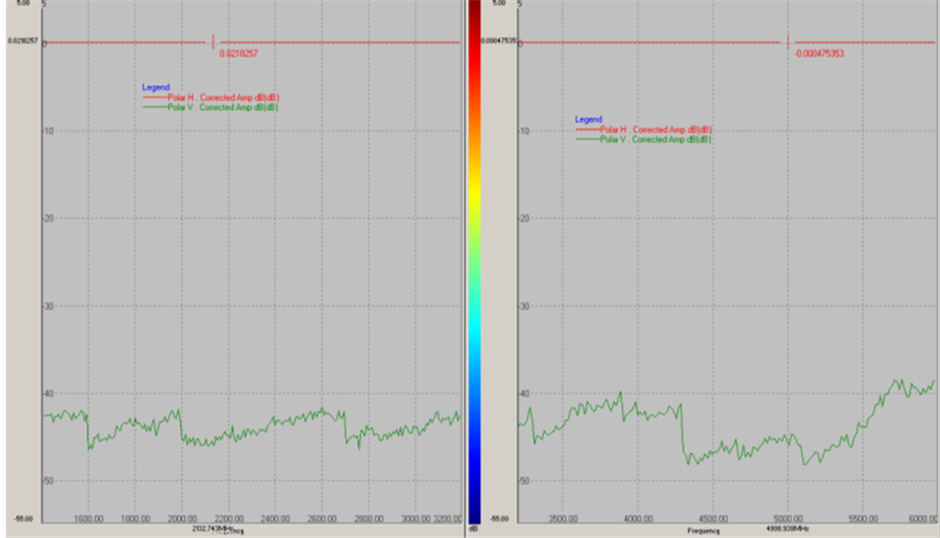Click the 5.00 upper limit field of left plot
The width and height of the screenshot is (940, 538).
tap(22, 4)
